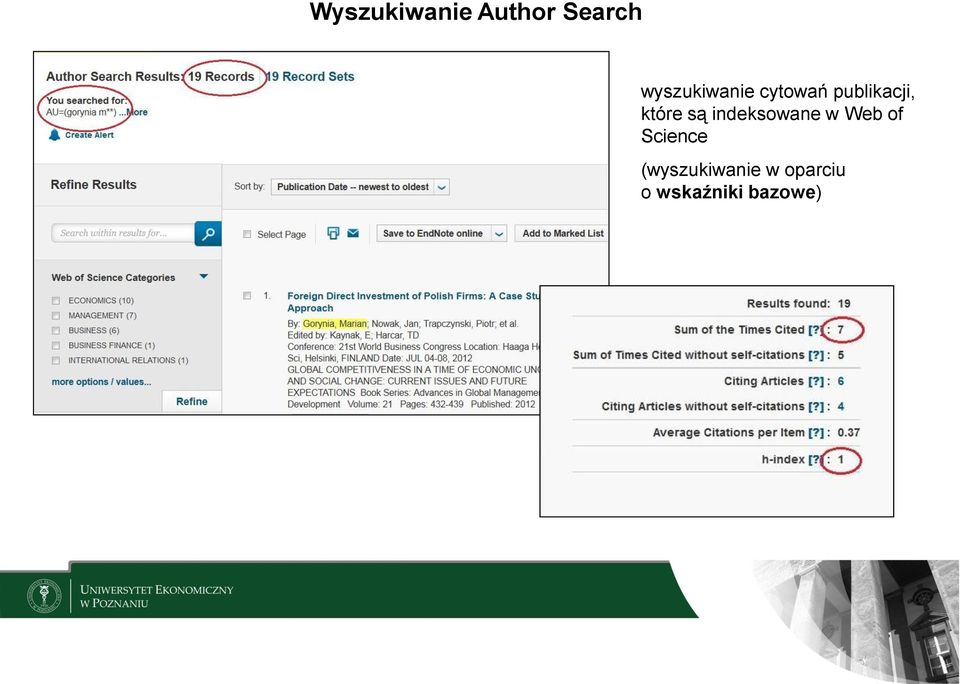Click the ...More link under search query
Screen dimensions: 960x684
[x=133, y=112]
